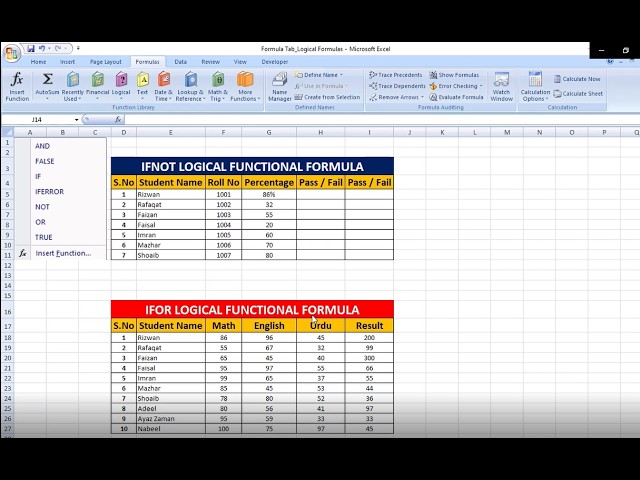Click Evaluate Formula

point(456,97)
